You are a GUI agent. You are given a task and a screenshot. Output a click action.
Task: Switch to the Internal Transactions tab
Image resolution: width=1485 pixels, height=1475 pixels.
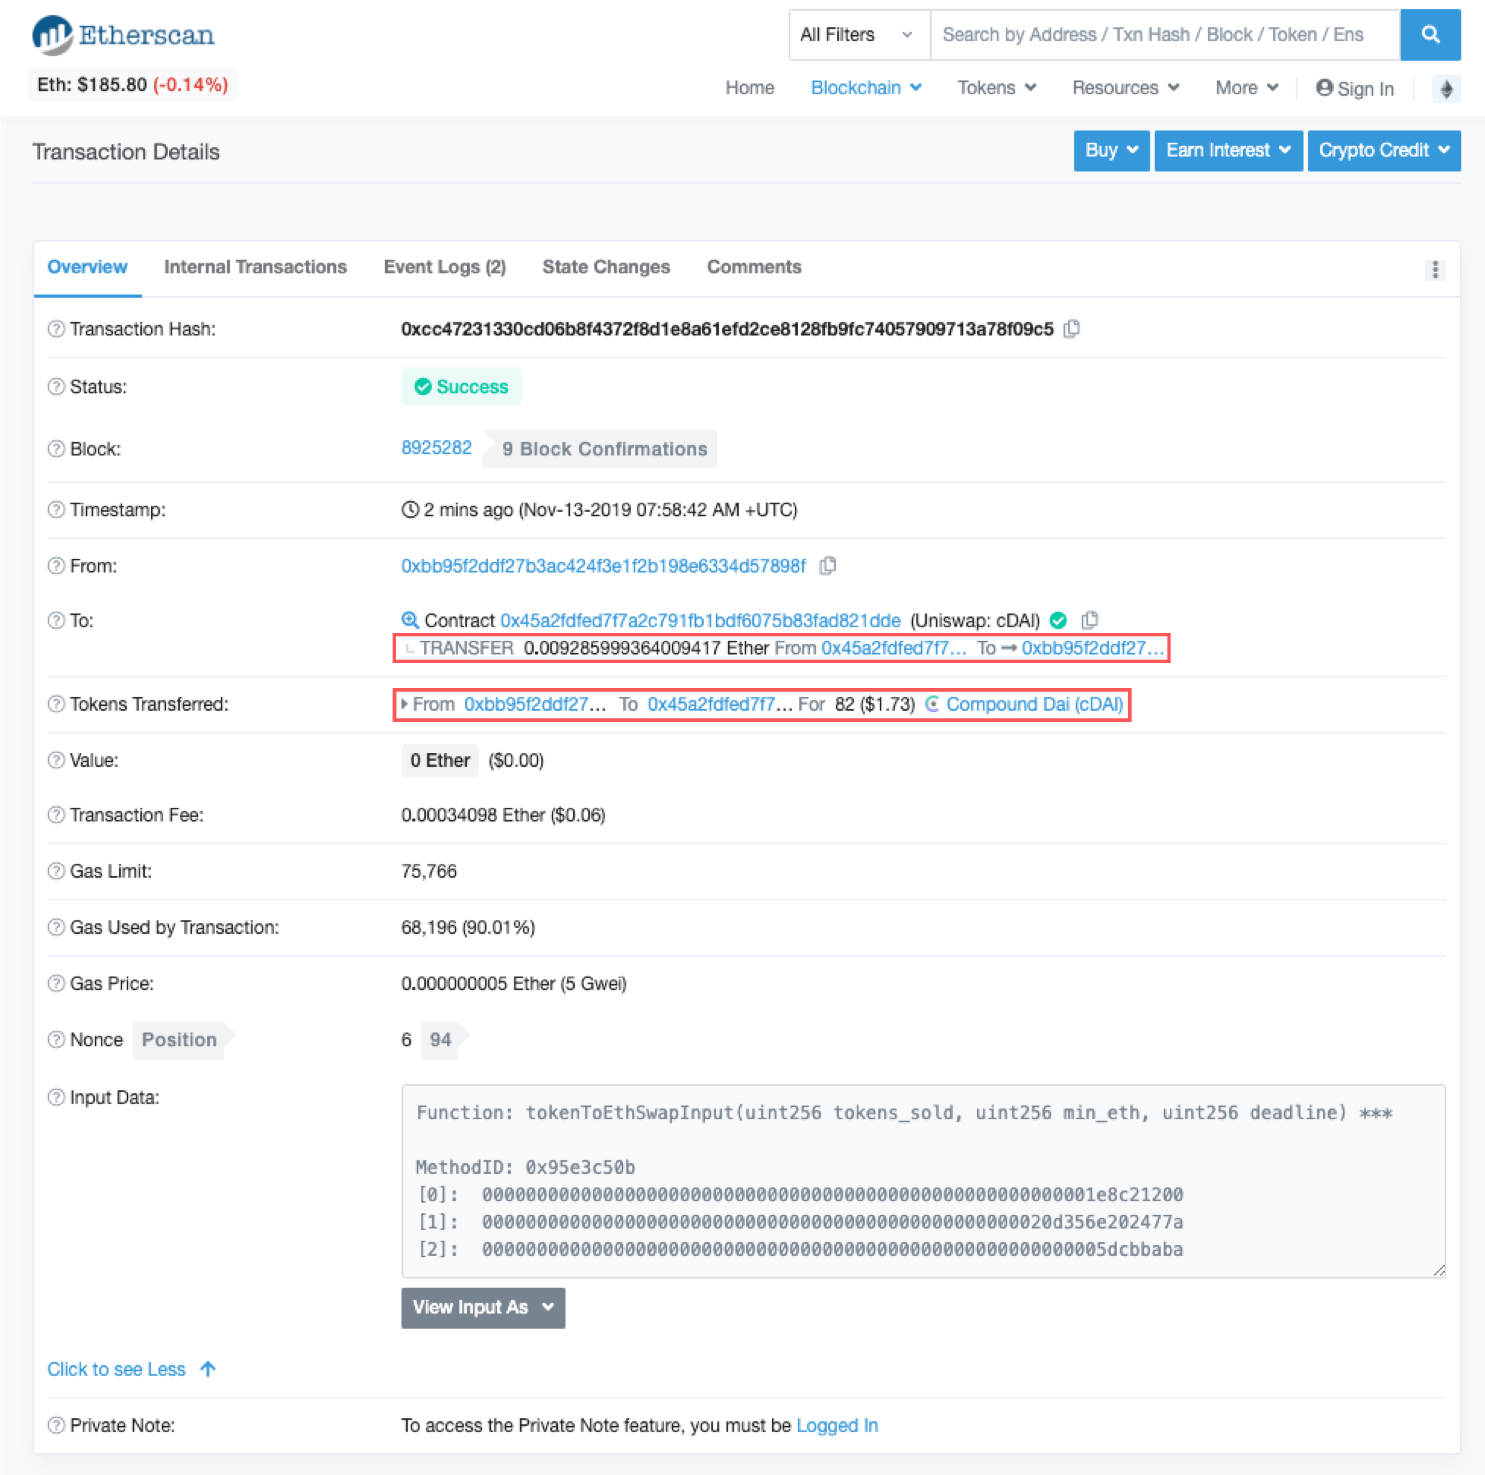(255, 267)
